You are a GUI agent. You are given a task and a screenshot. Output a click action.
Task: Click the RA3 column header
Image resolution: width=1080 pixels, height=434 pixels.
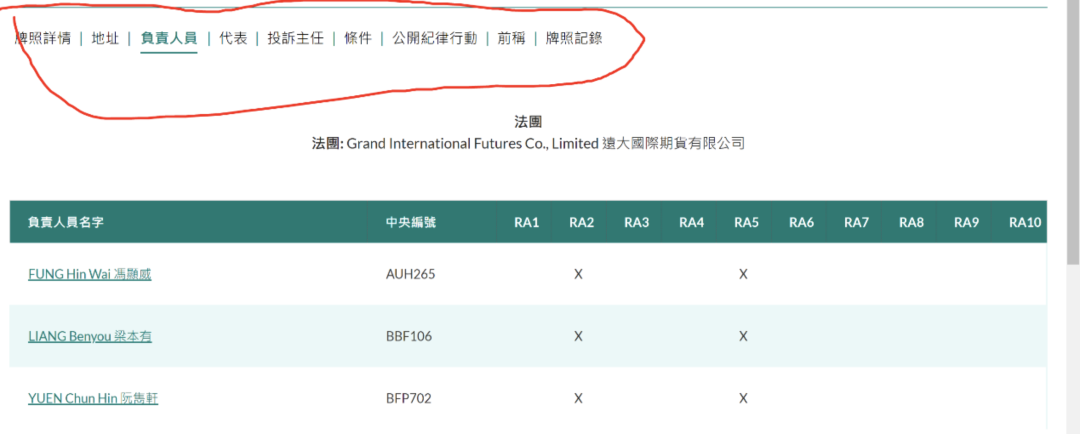pyautogui.click(x=636, y=222)
